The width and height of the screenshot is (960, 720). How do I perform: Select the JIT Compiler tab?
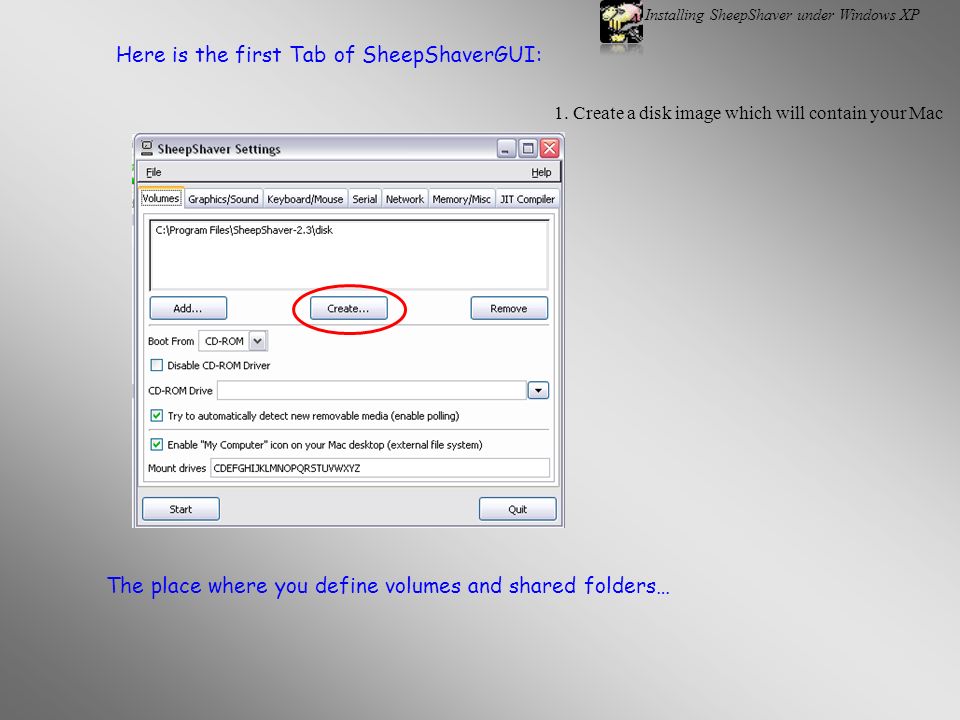click(x=527, y=199)
